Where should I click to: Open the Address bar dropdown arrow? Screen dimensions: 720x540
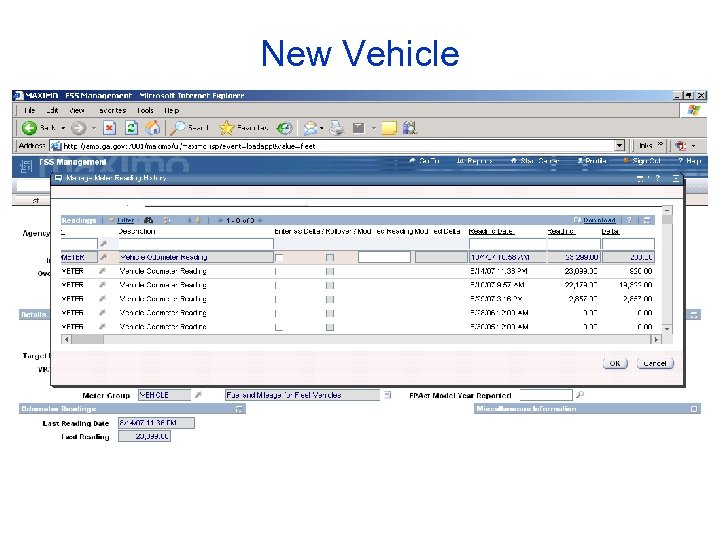coord(619,146)
